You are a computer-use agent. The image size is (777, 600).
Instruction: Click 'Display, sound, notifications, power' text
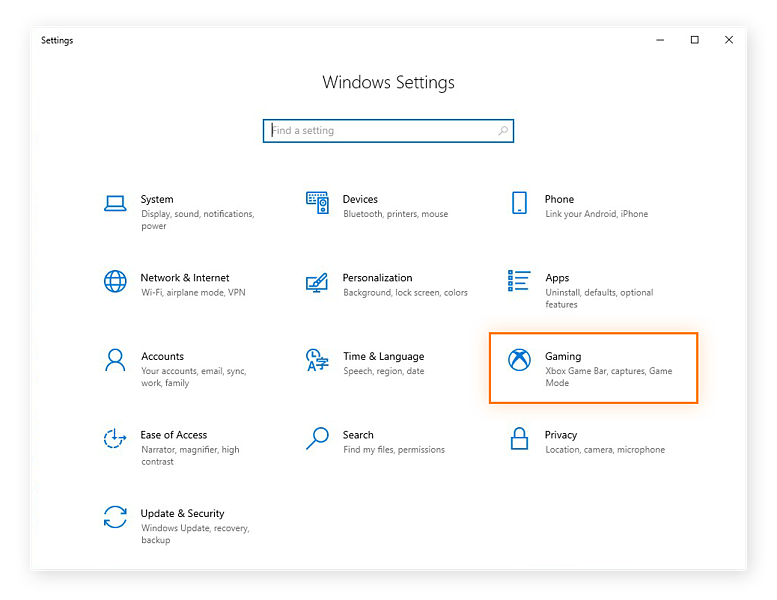coord(198,220)
